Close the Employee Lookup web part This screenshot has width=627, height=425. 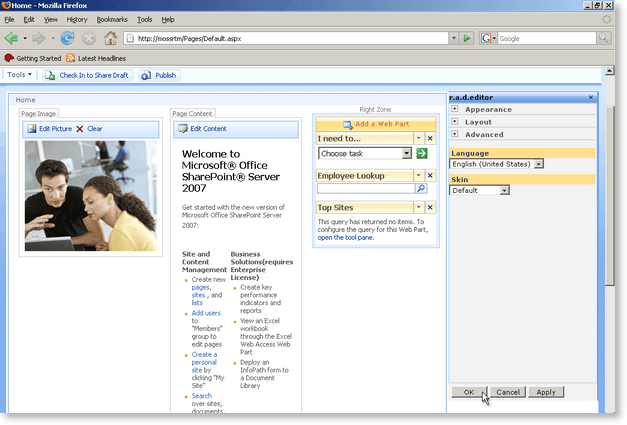[x=430, y=176]
